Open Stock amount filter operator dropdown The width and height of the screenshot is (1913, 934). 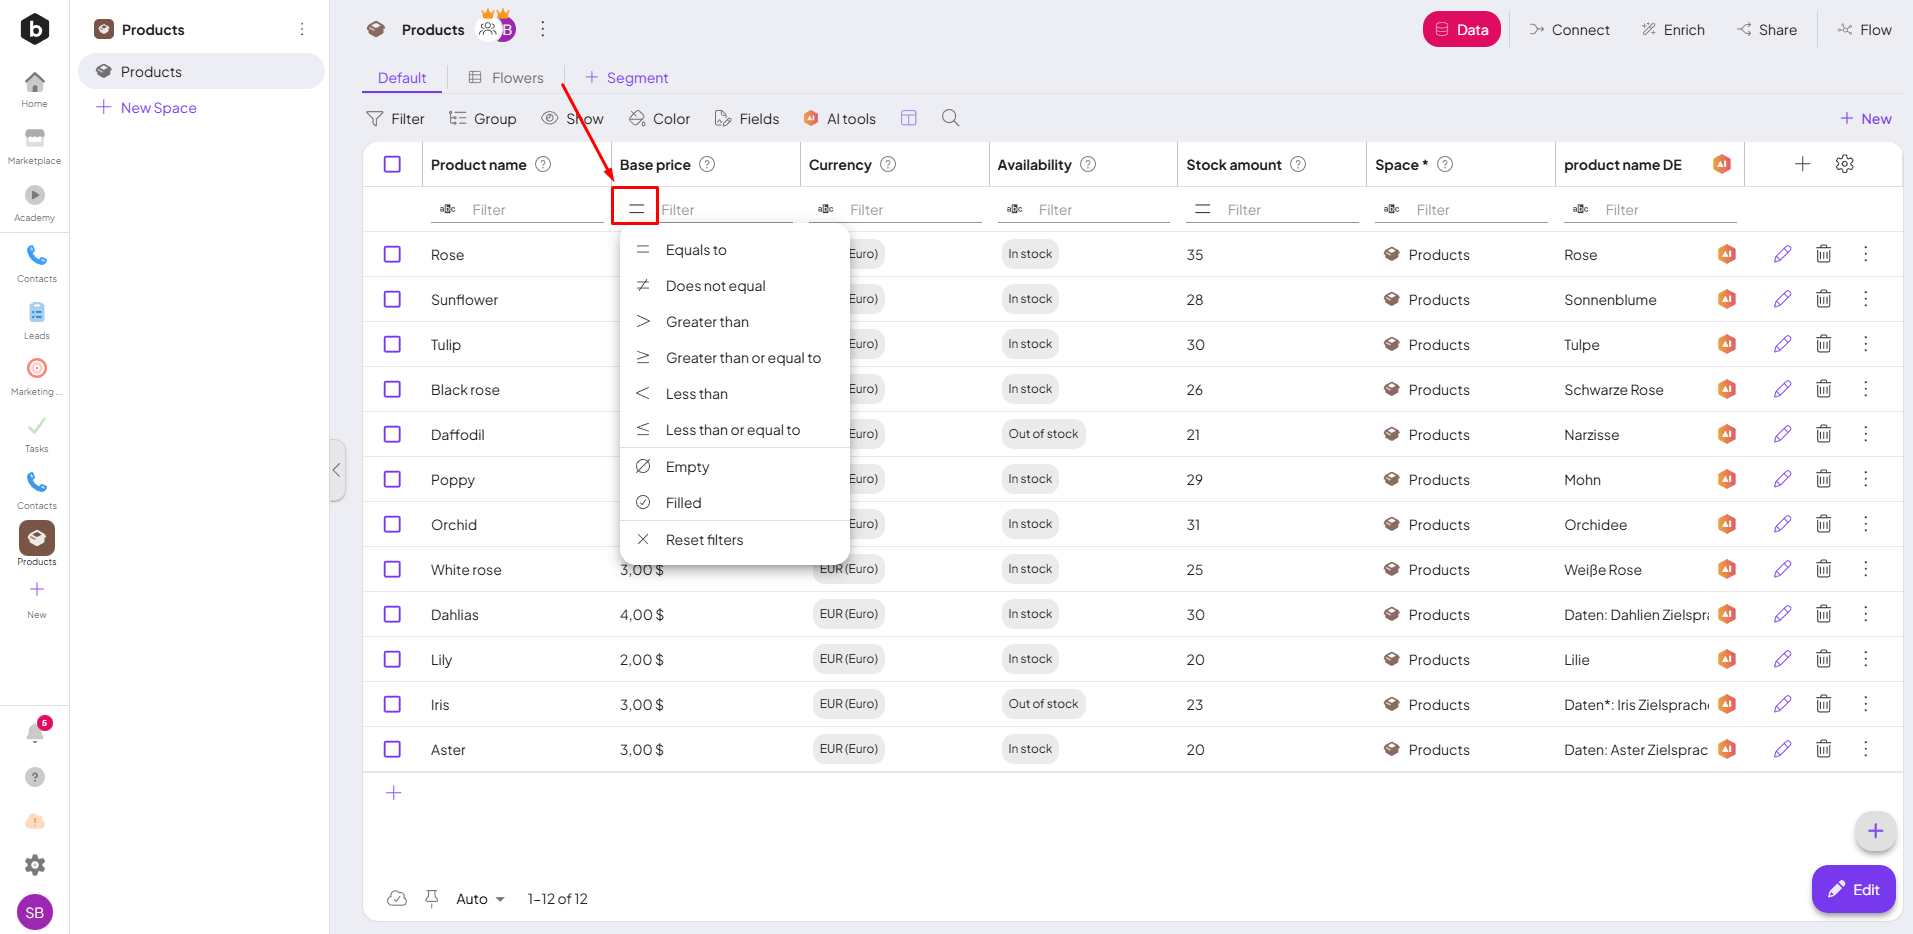tap(1203, 209)
